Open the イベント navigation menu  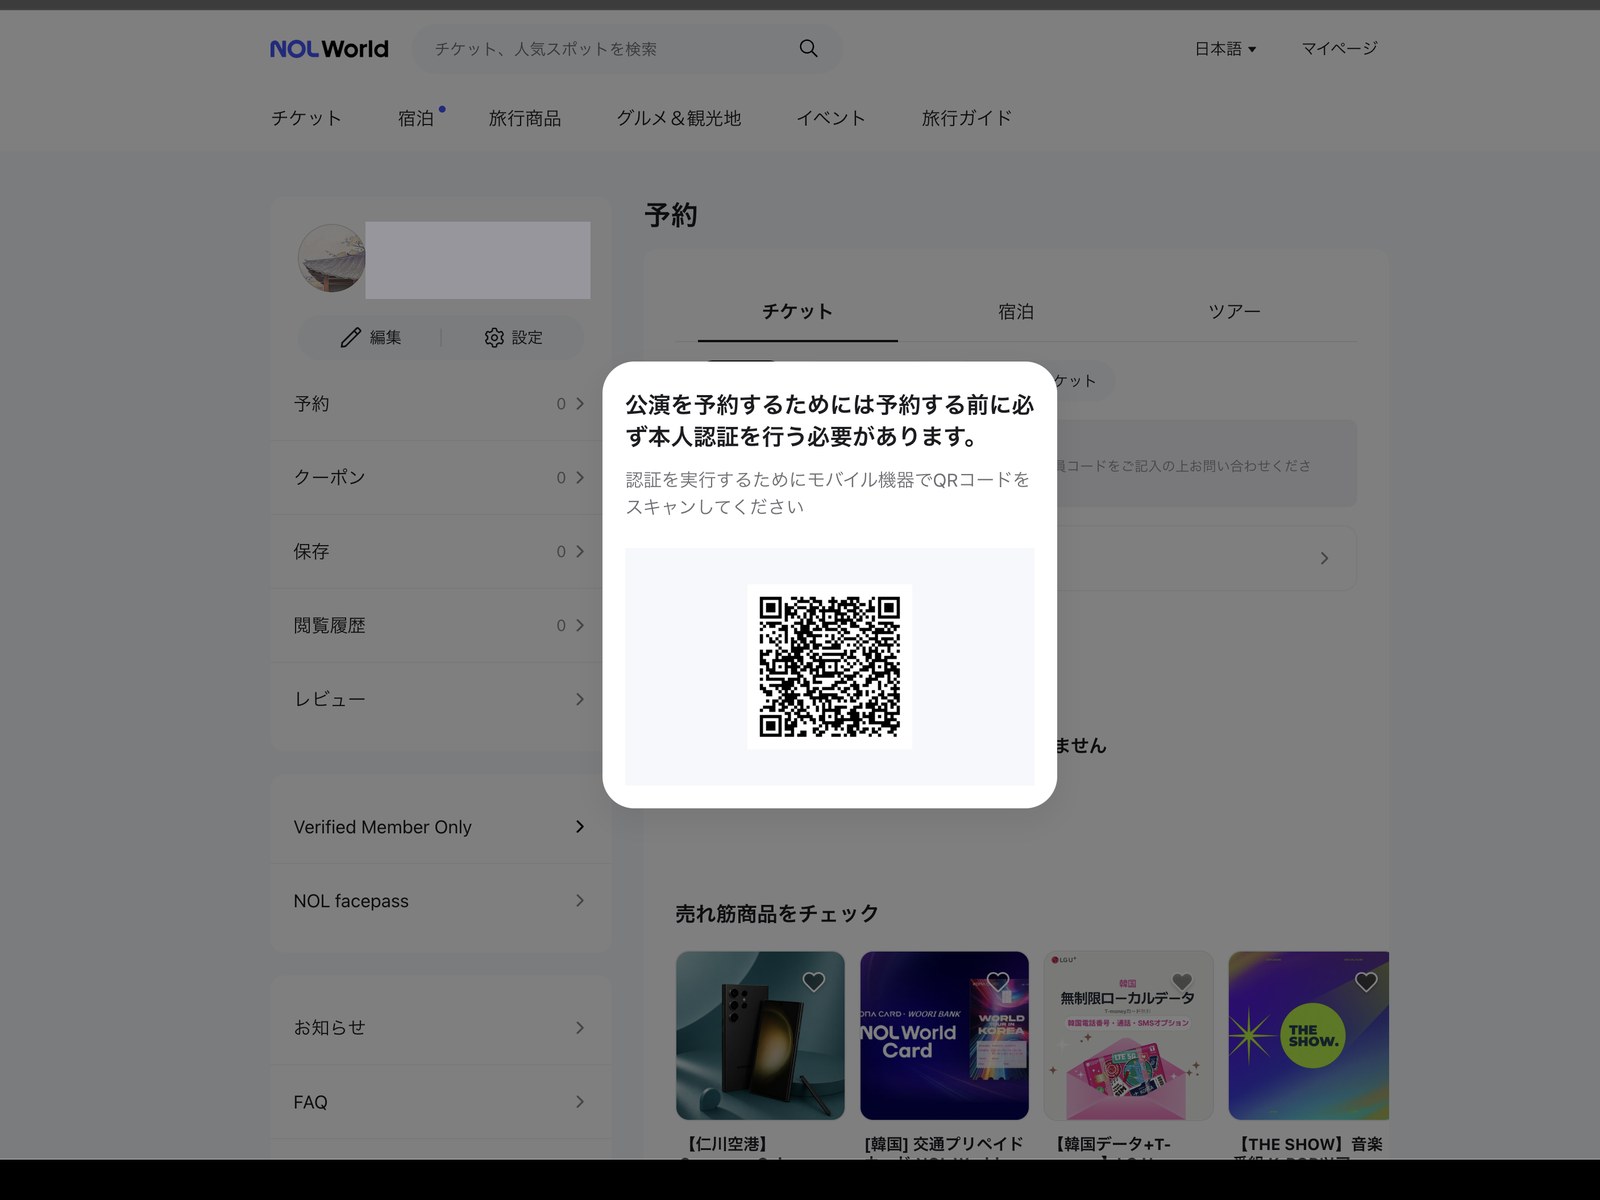point(830,118)
